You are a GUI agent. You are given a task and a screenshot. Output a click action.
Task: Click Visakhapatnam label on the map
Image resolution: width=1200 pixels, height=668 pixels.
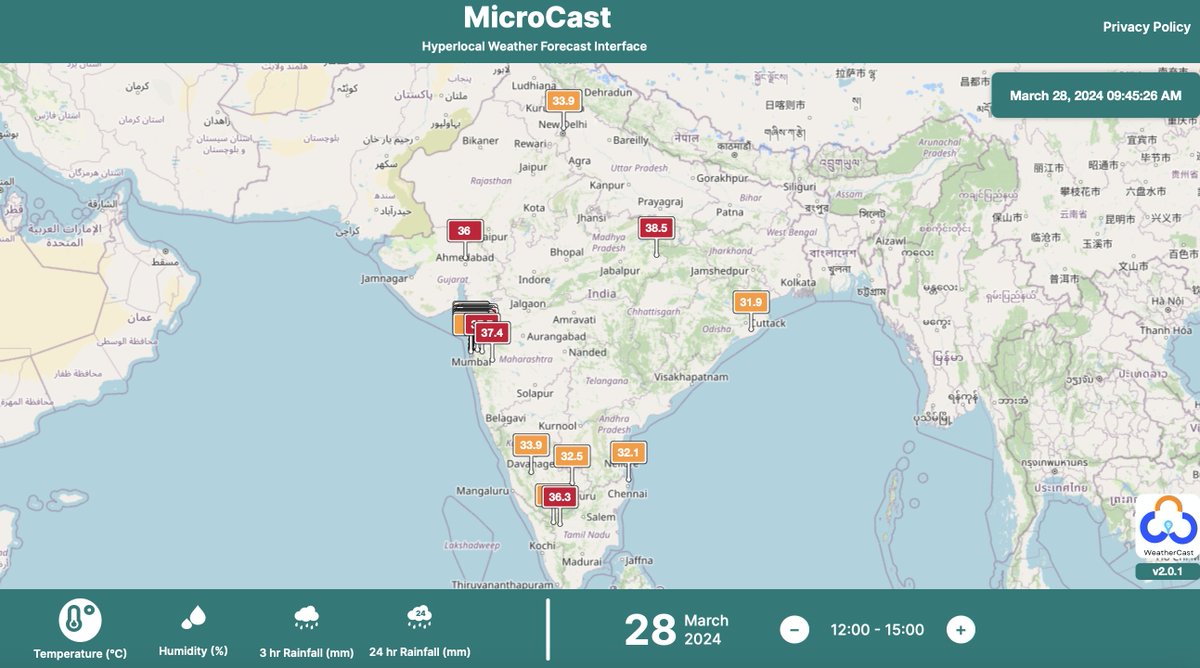691,377
